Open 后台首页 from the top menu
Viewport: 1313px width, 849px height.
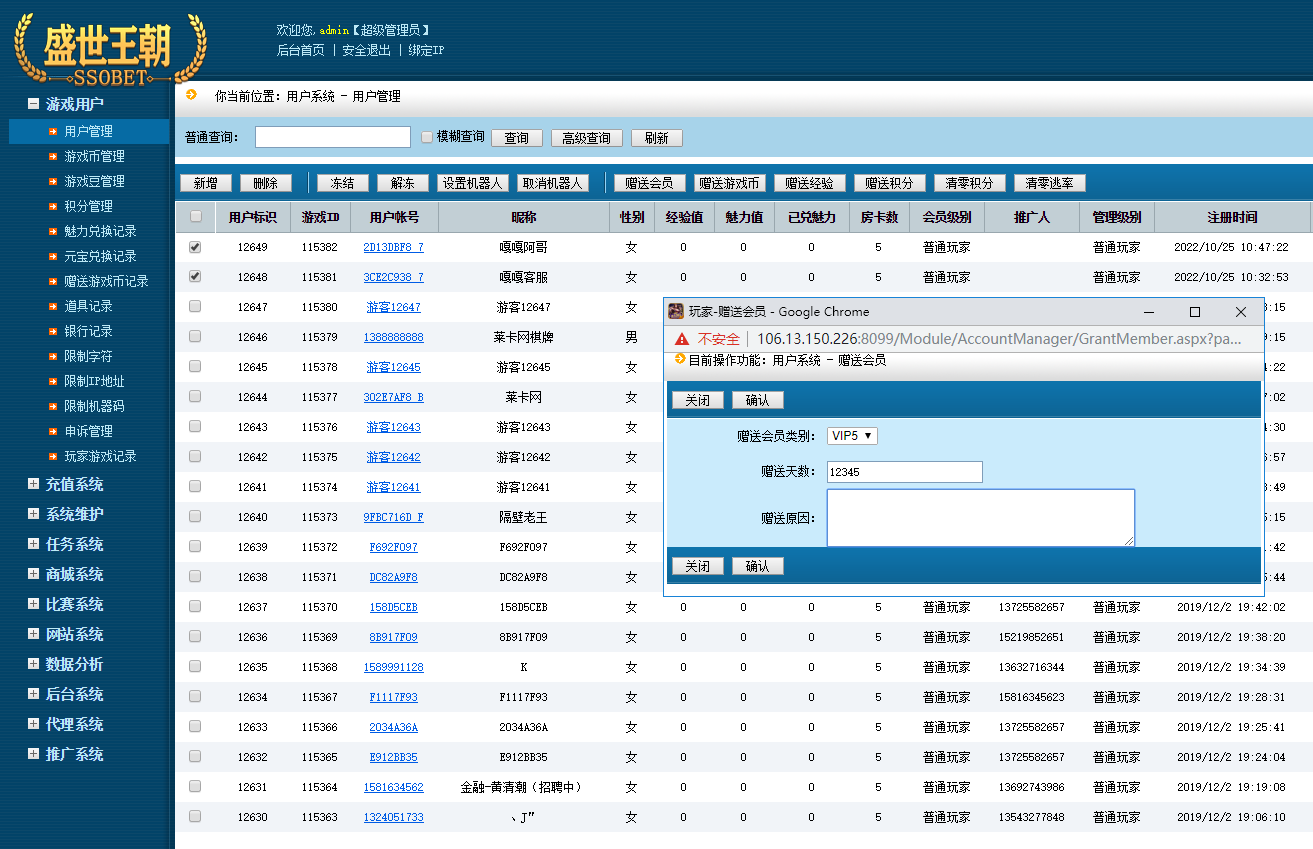click(x=300, y=48)
